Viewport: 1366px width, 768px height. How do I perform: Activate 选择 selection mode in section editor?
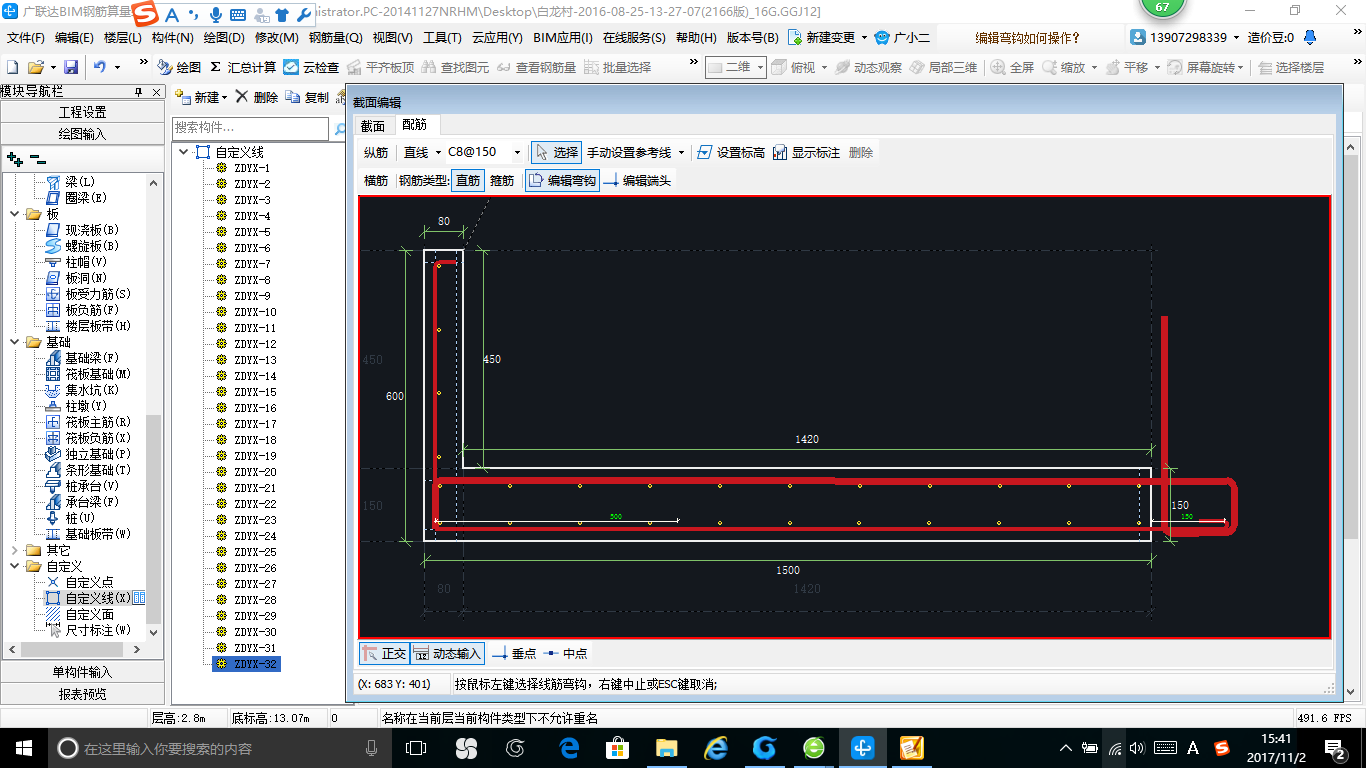click(x=556, y=152)
